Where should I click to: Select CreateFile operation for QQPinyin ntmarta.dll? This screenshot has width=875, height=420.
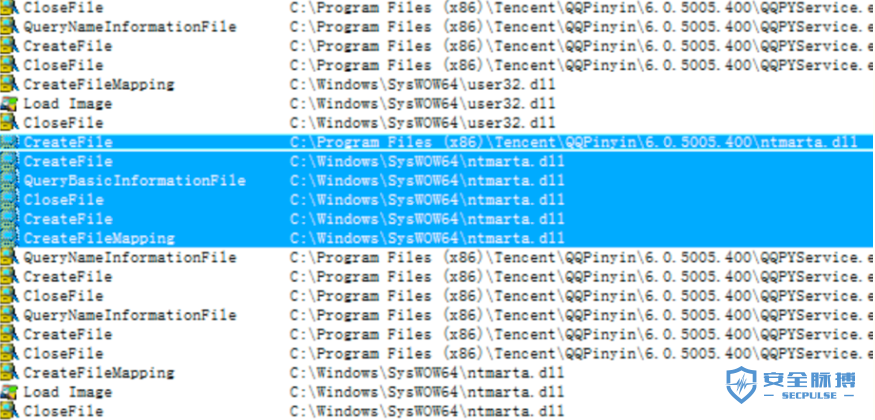point(68,142)
